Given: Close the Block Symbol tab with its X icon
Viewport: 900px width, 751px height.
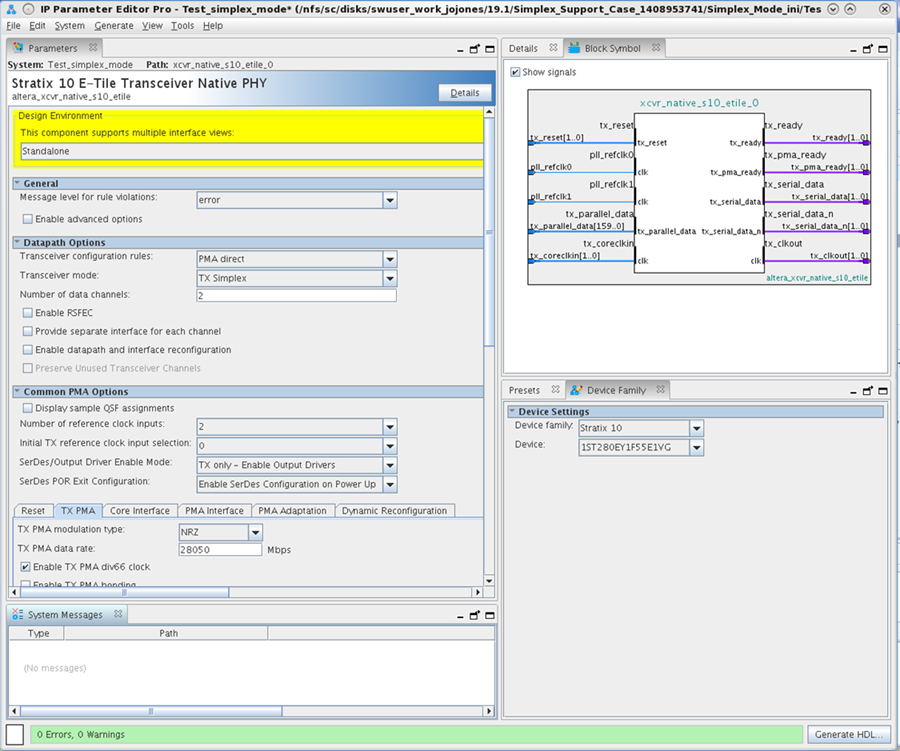Looking at the screenshot, I should (656, 47).
